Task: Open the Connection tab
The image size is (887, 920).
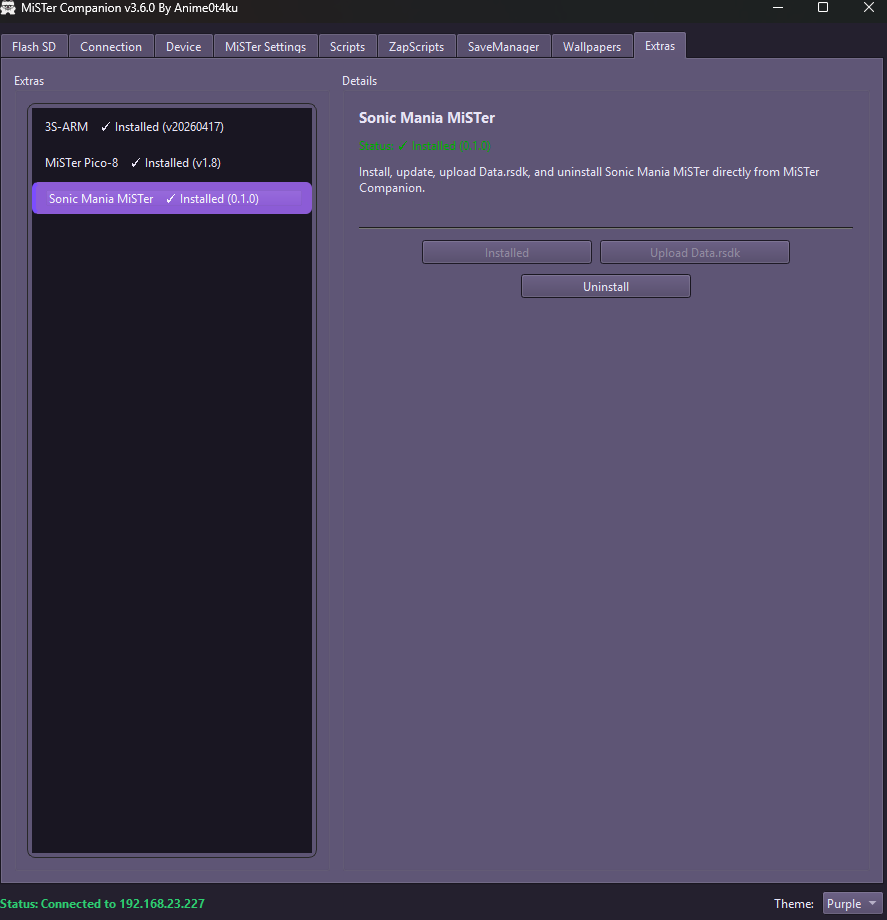Action: (111, 46)
